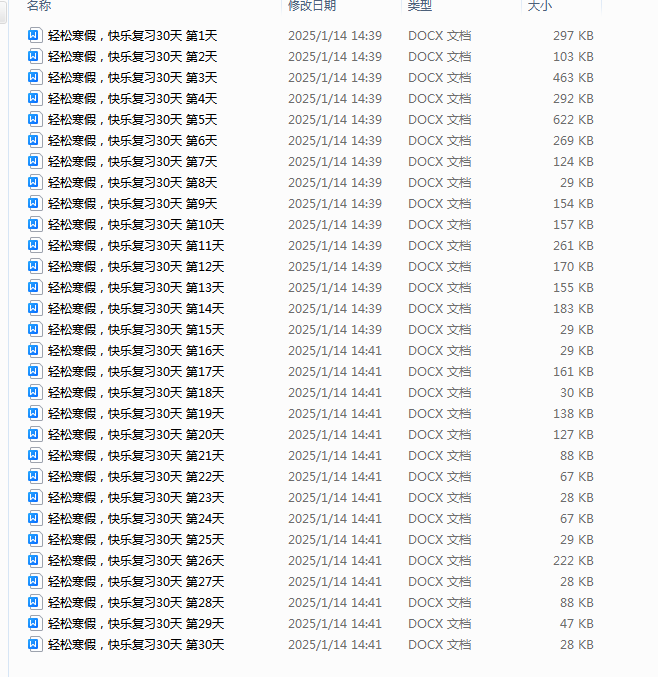Screen dimensions: 658x677
Task: Click the document icon for 第10天 file
Action: 35,225
